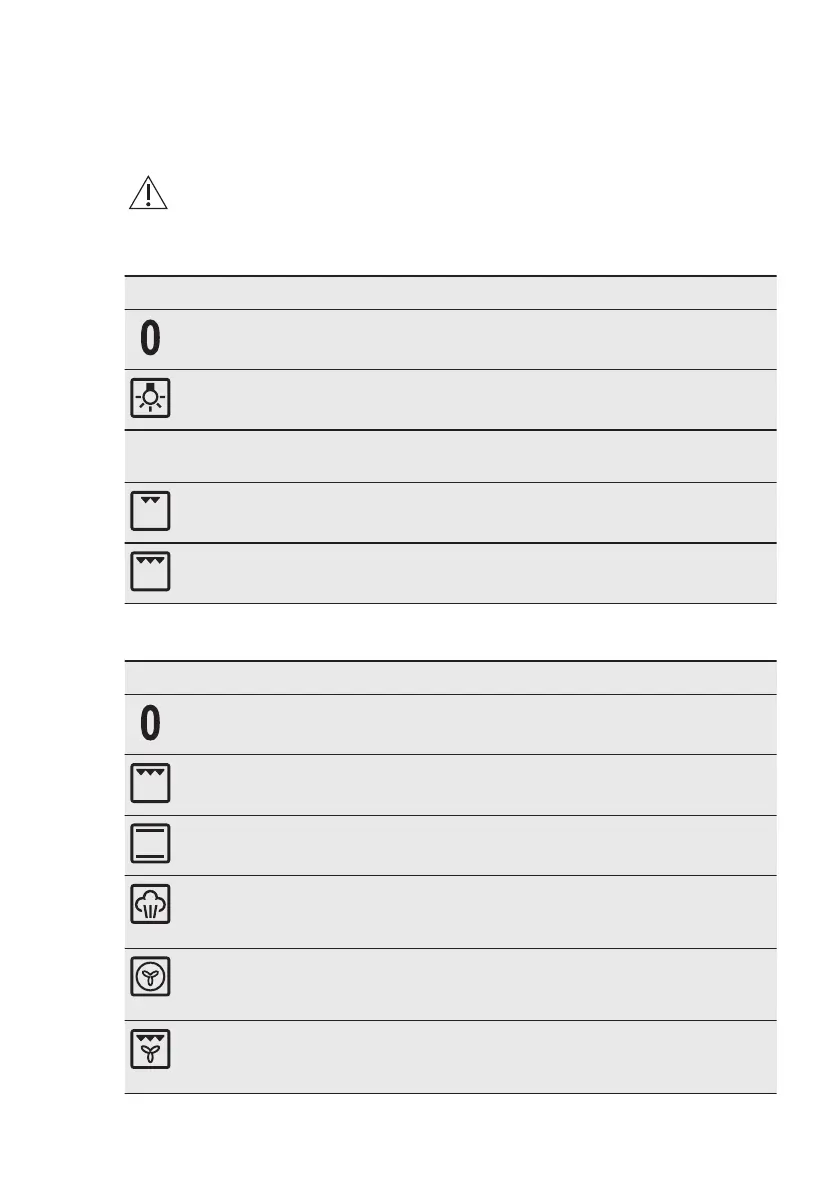Screen dimensions: 839x1191
Task: Select the oven lamp light icon
Action: 150,398
